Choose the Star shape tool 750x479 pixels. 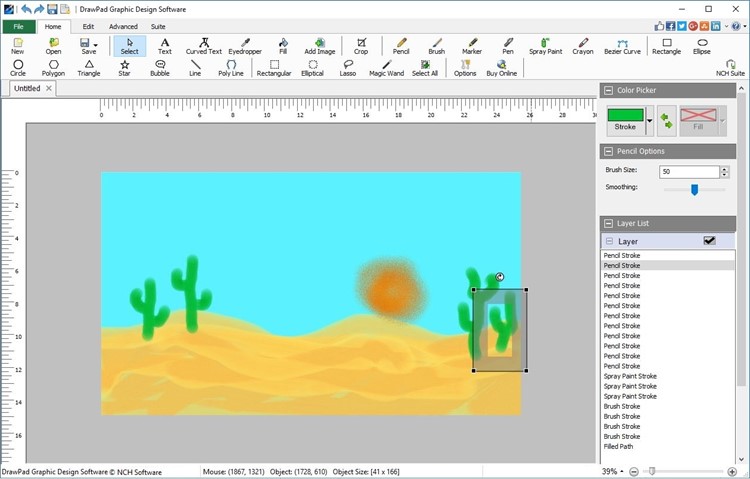click(124, 68)
